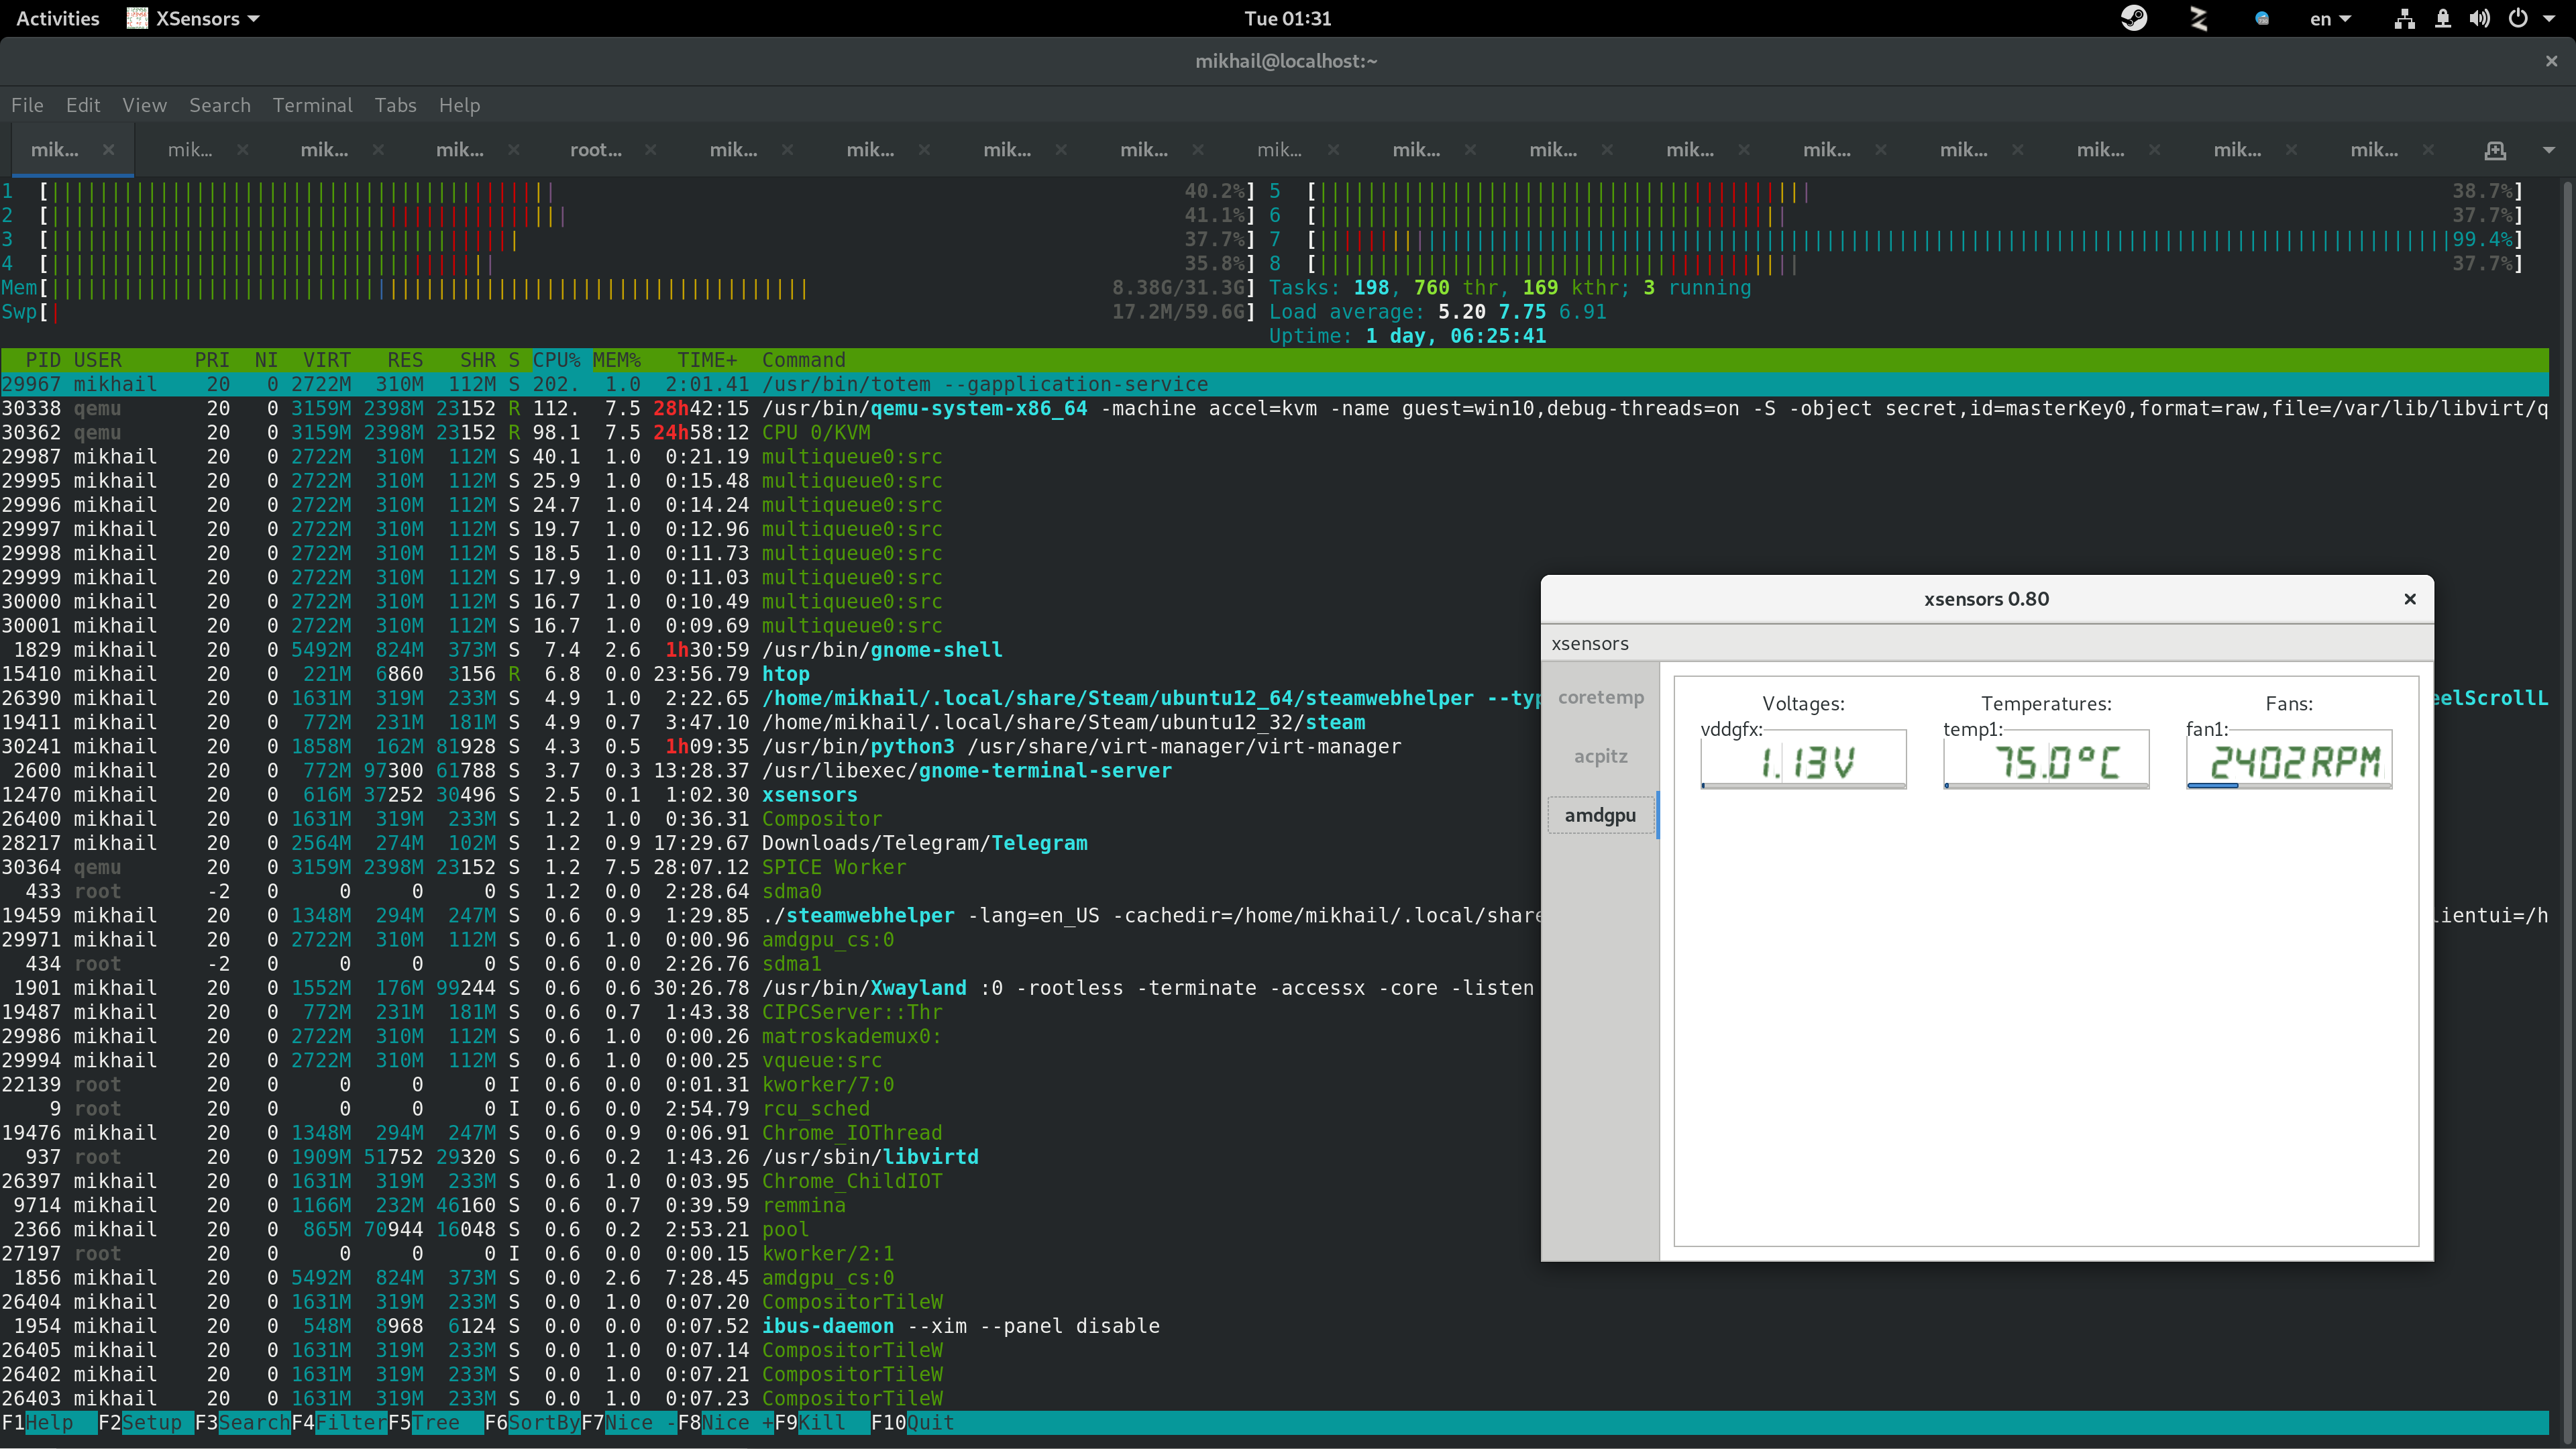
Task: Close the root terminal tab
Action: 651,150
